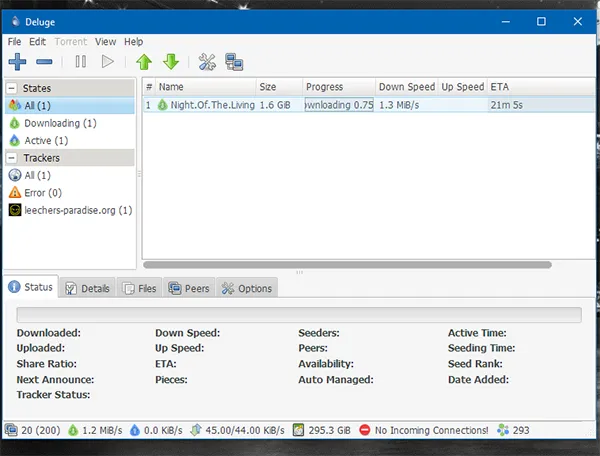Switch to the Peers tab
The width and height of the screenshot is (600, 456).
coord(189,288)
